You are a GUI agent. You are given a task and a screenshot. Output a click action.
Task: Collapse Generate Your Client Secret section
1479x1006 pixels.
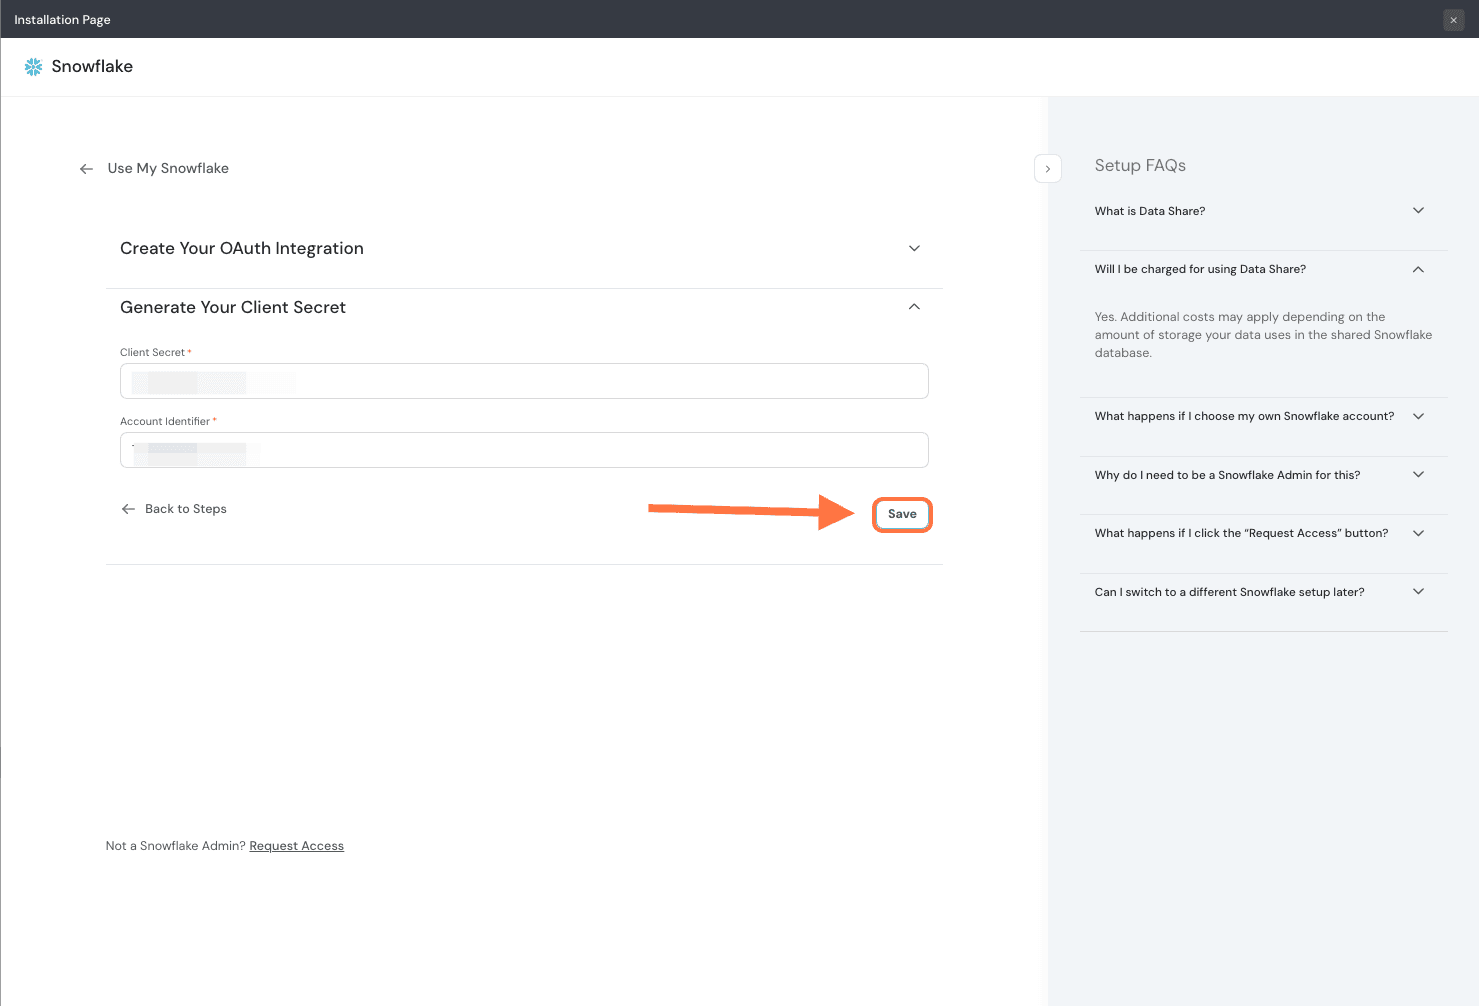(913, 307)
